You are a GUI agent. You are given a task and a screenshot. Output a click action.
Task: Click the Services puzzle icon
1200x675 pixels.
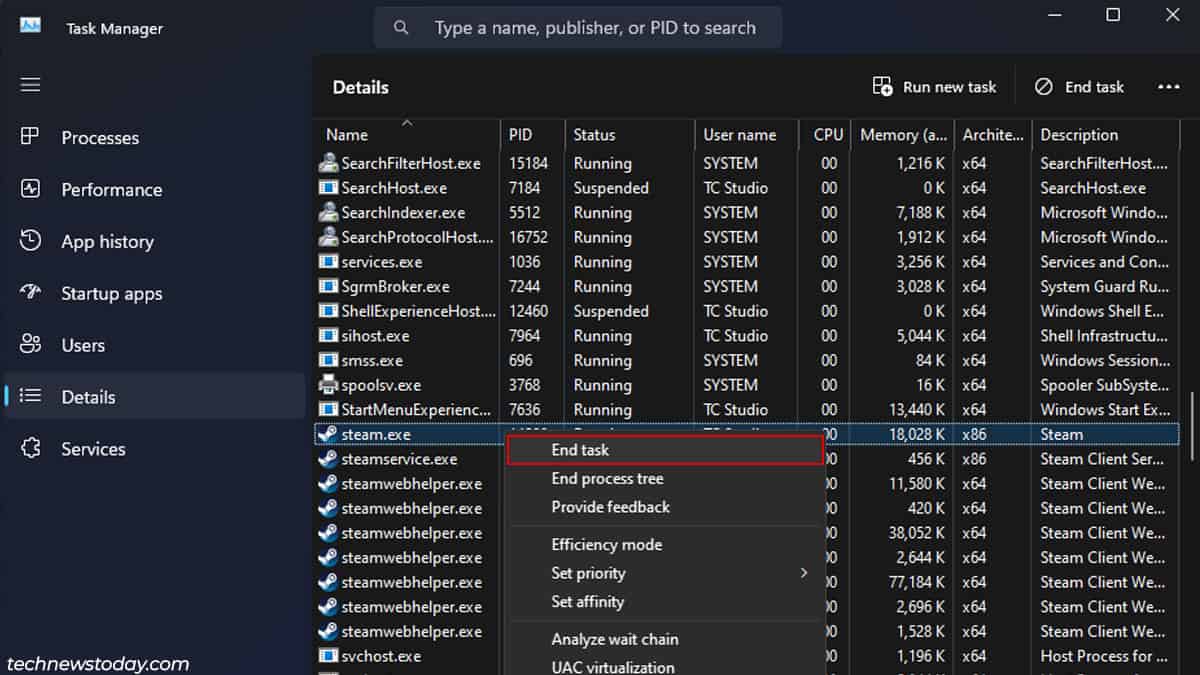pyautogui.click(x=30, y=449)
